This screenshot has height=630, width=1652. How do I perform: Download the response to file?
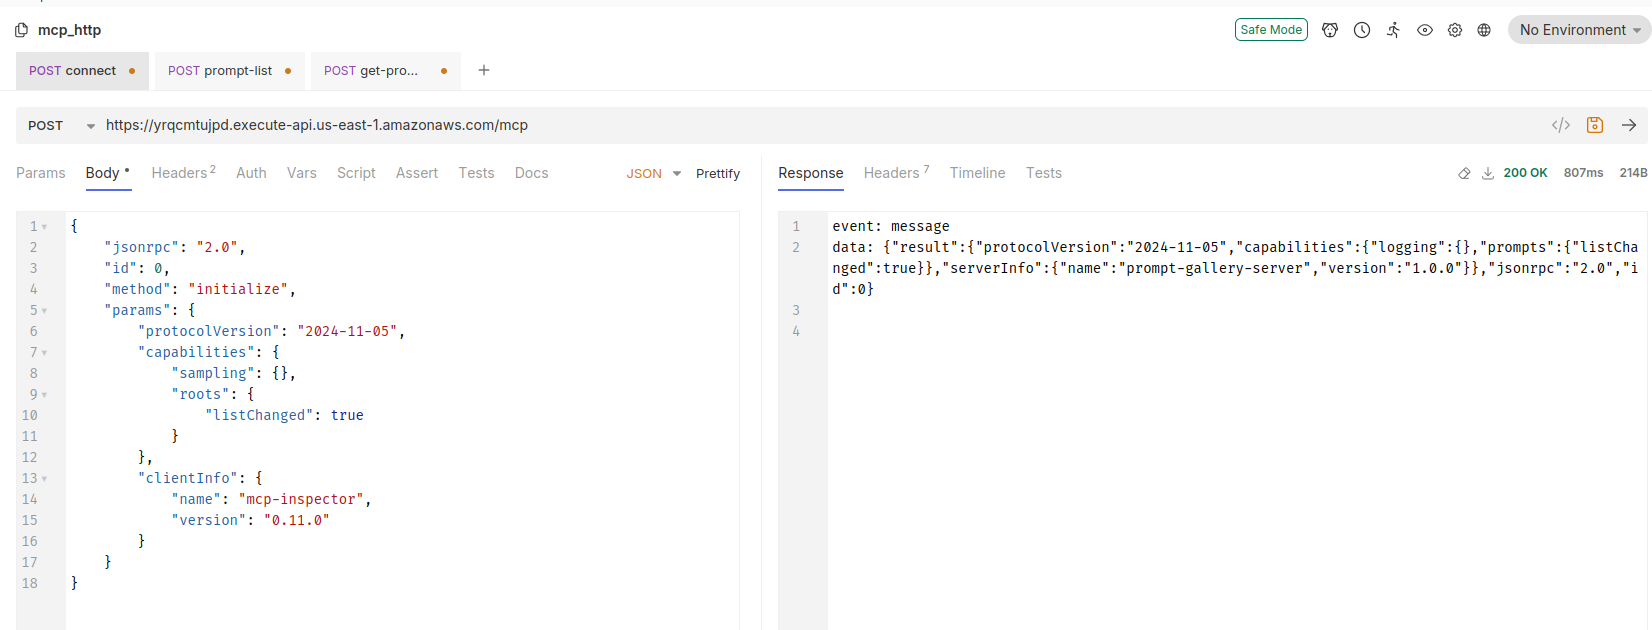(1488, 173)
